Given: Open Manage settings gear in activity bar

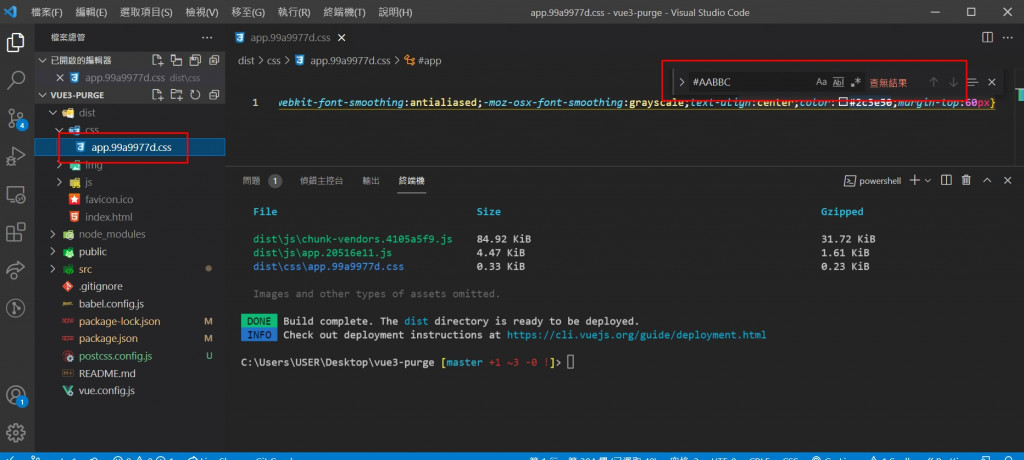Looking at the screenshot, I should click(x=16, y=433).
